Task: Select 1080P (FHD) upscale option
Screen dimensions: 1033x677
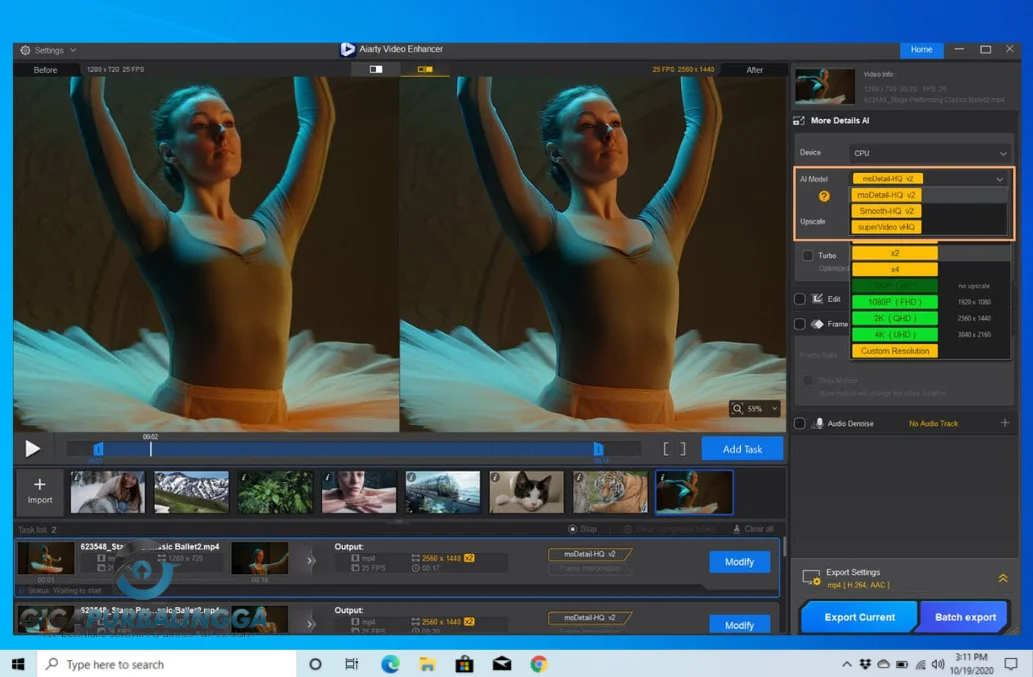Action: click(x=895, y=302)
